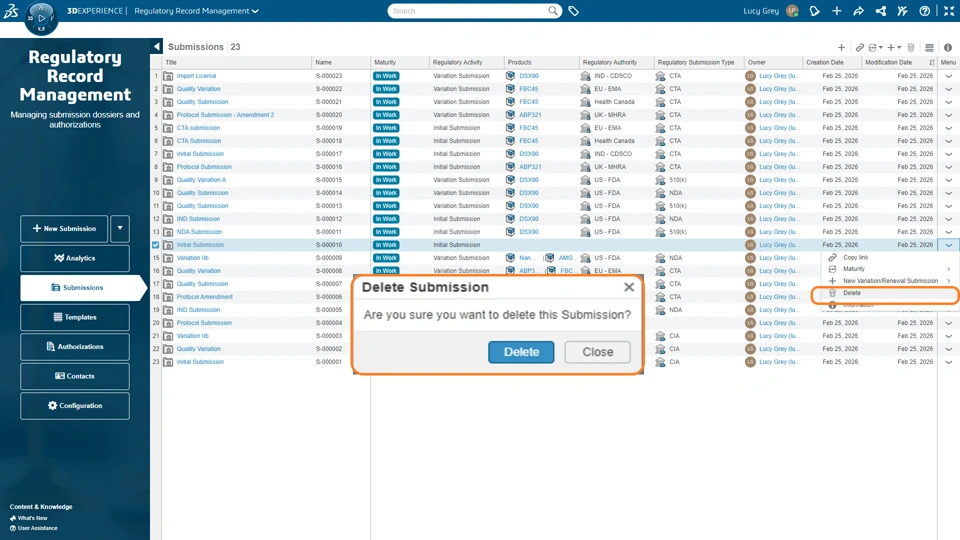Open the new variation plus dropdown in toolbar

pos(894,47)
